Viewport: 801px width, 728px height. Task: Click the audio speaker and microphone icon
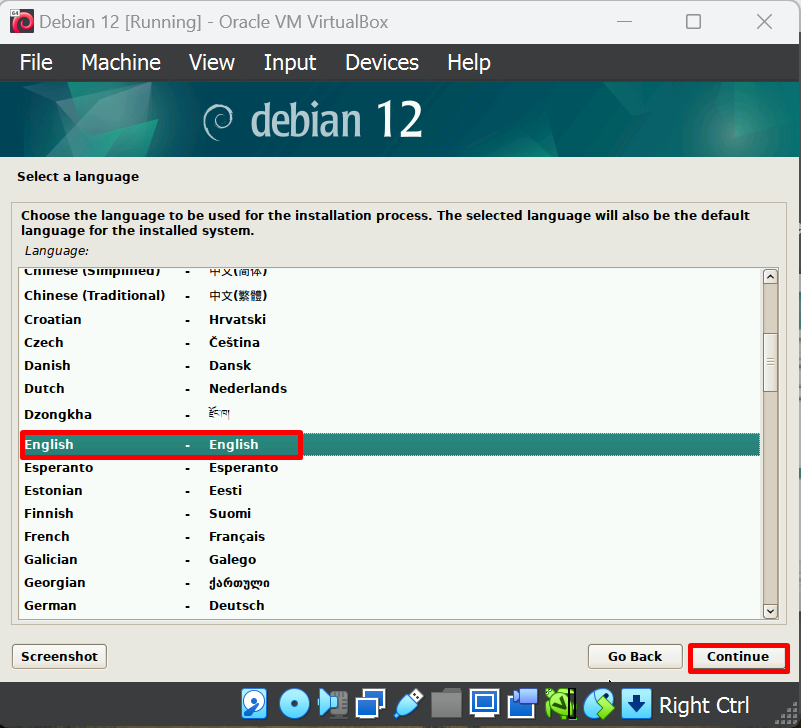[x=333, y=703]
